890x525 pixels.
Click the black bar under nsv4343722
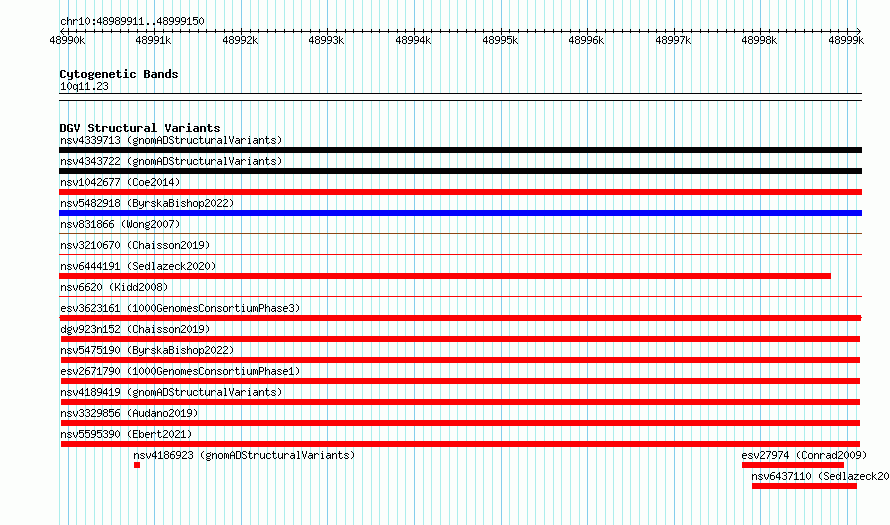coord(460,171)
